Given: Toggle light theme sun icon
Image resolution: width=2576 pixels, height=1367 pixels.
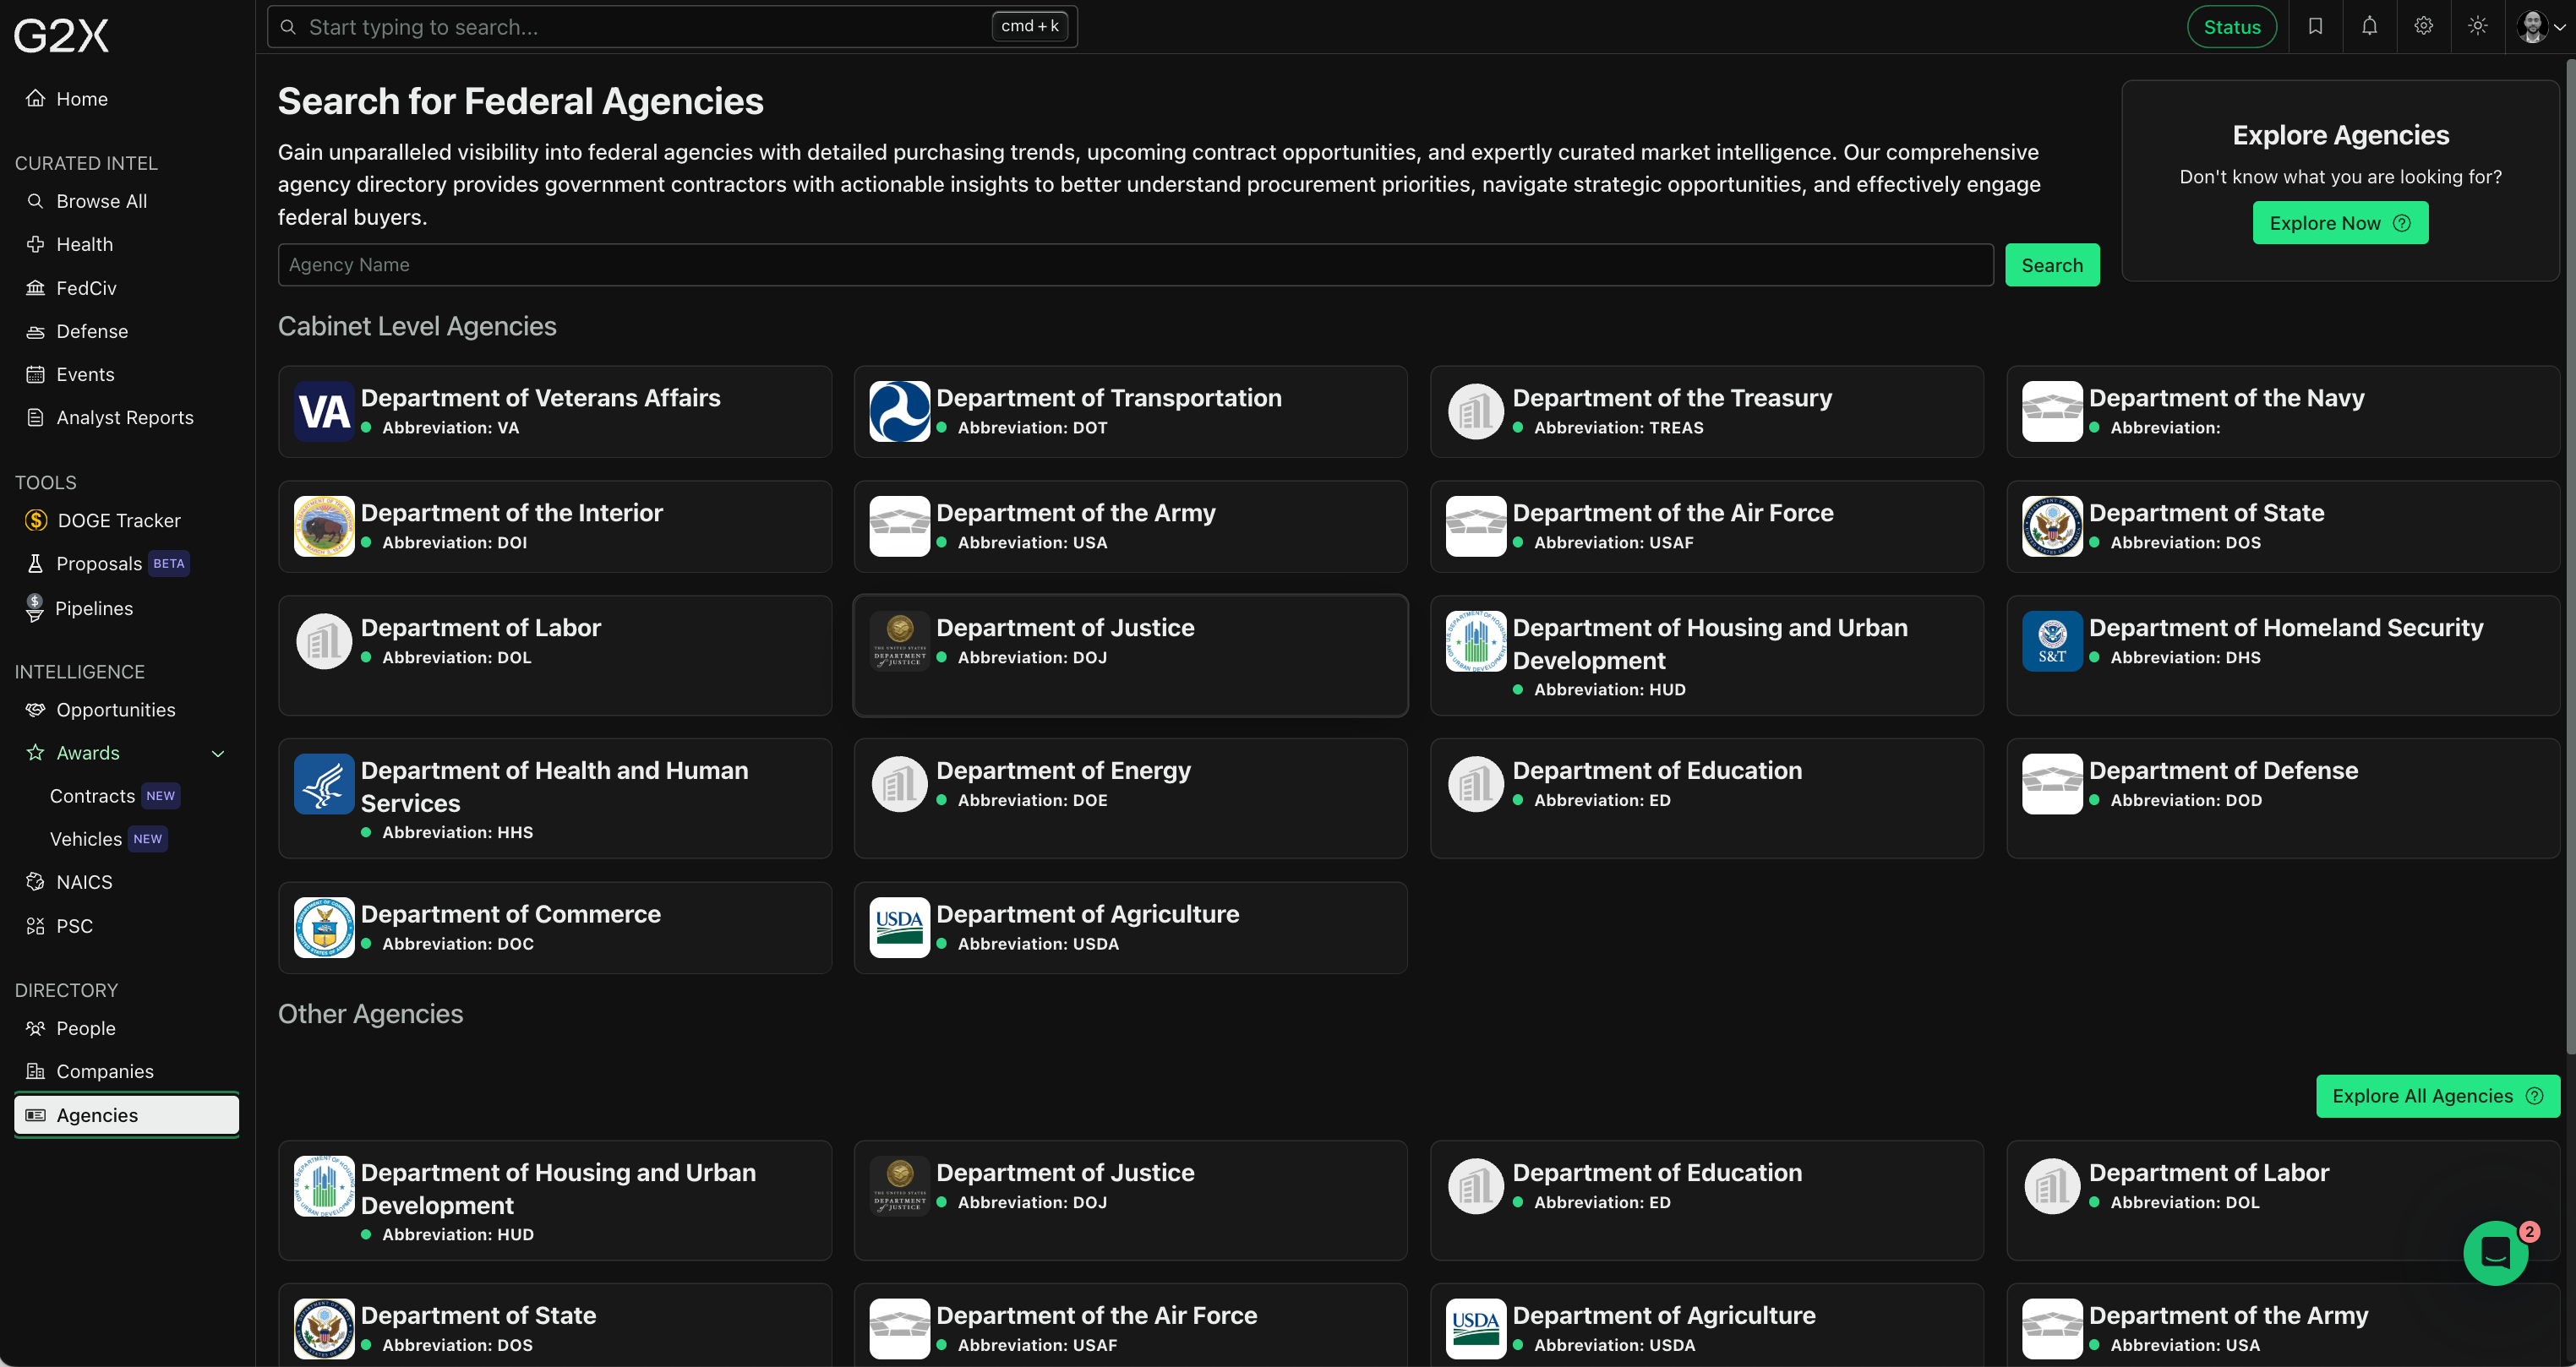Looking at the screenshot, I should tap(2477, 27).
